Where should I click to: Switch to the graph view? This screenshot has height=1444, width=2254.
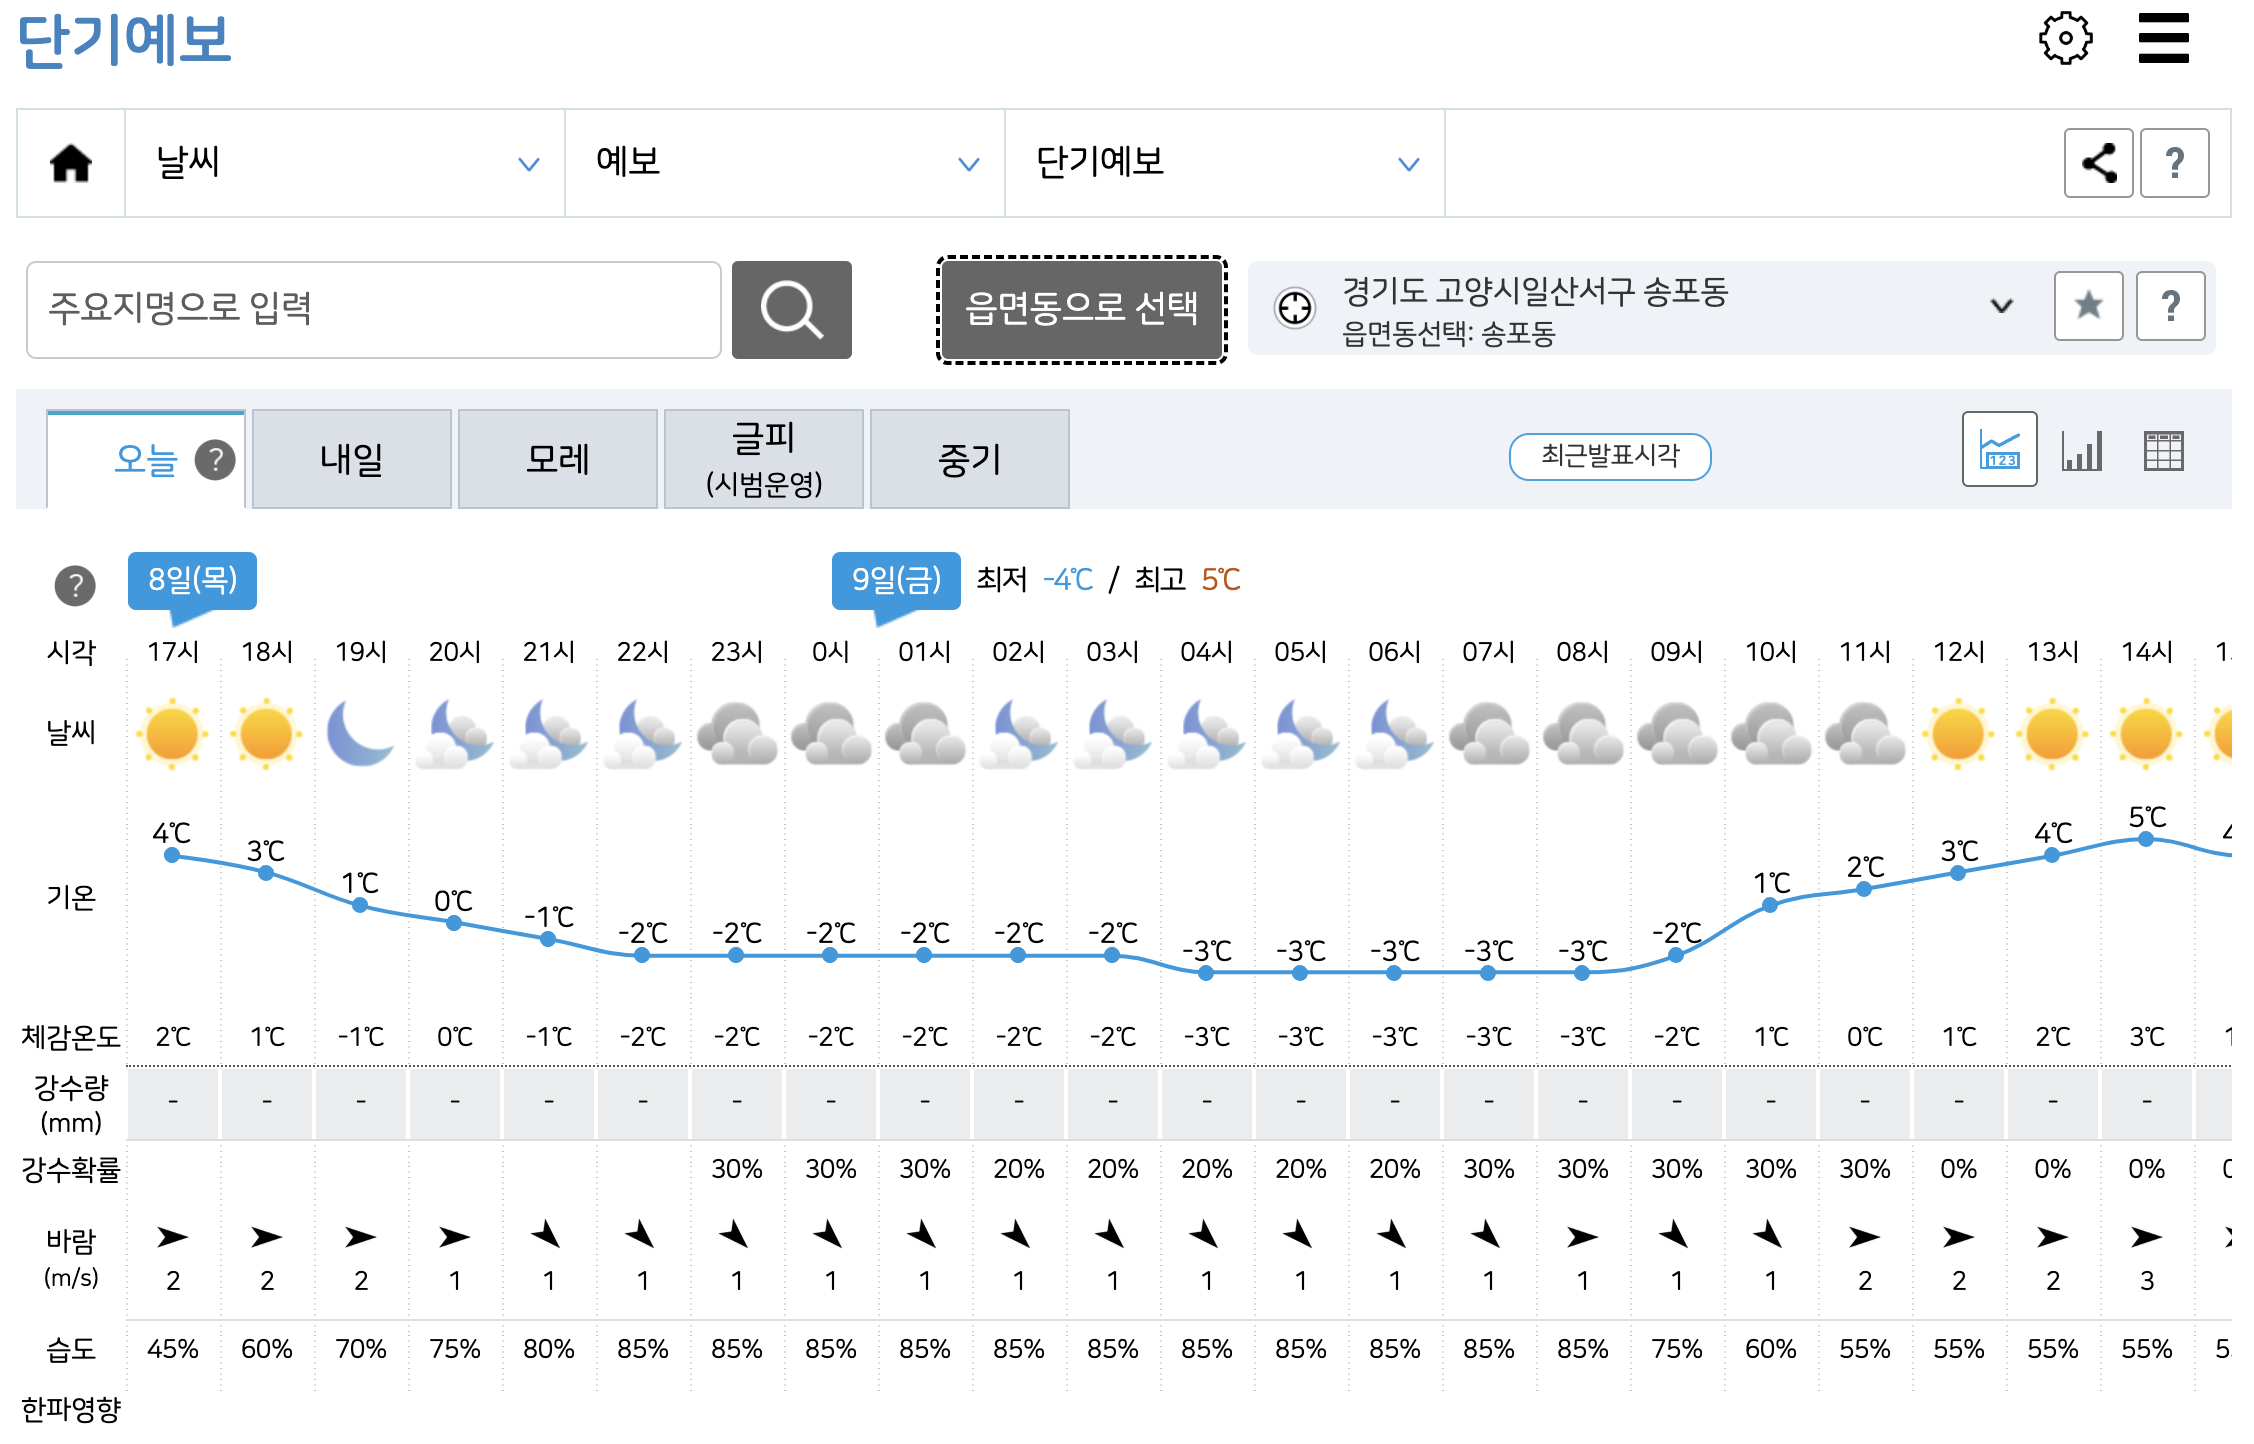pyautogui.click(x=1998, y=452)
